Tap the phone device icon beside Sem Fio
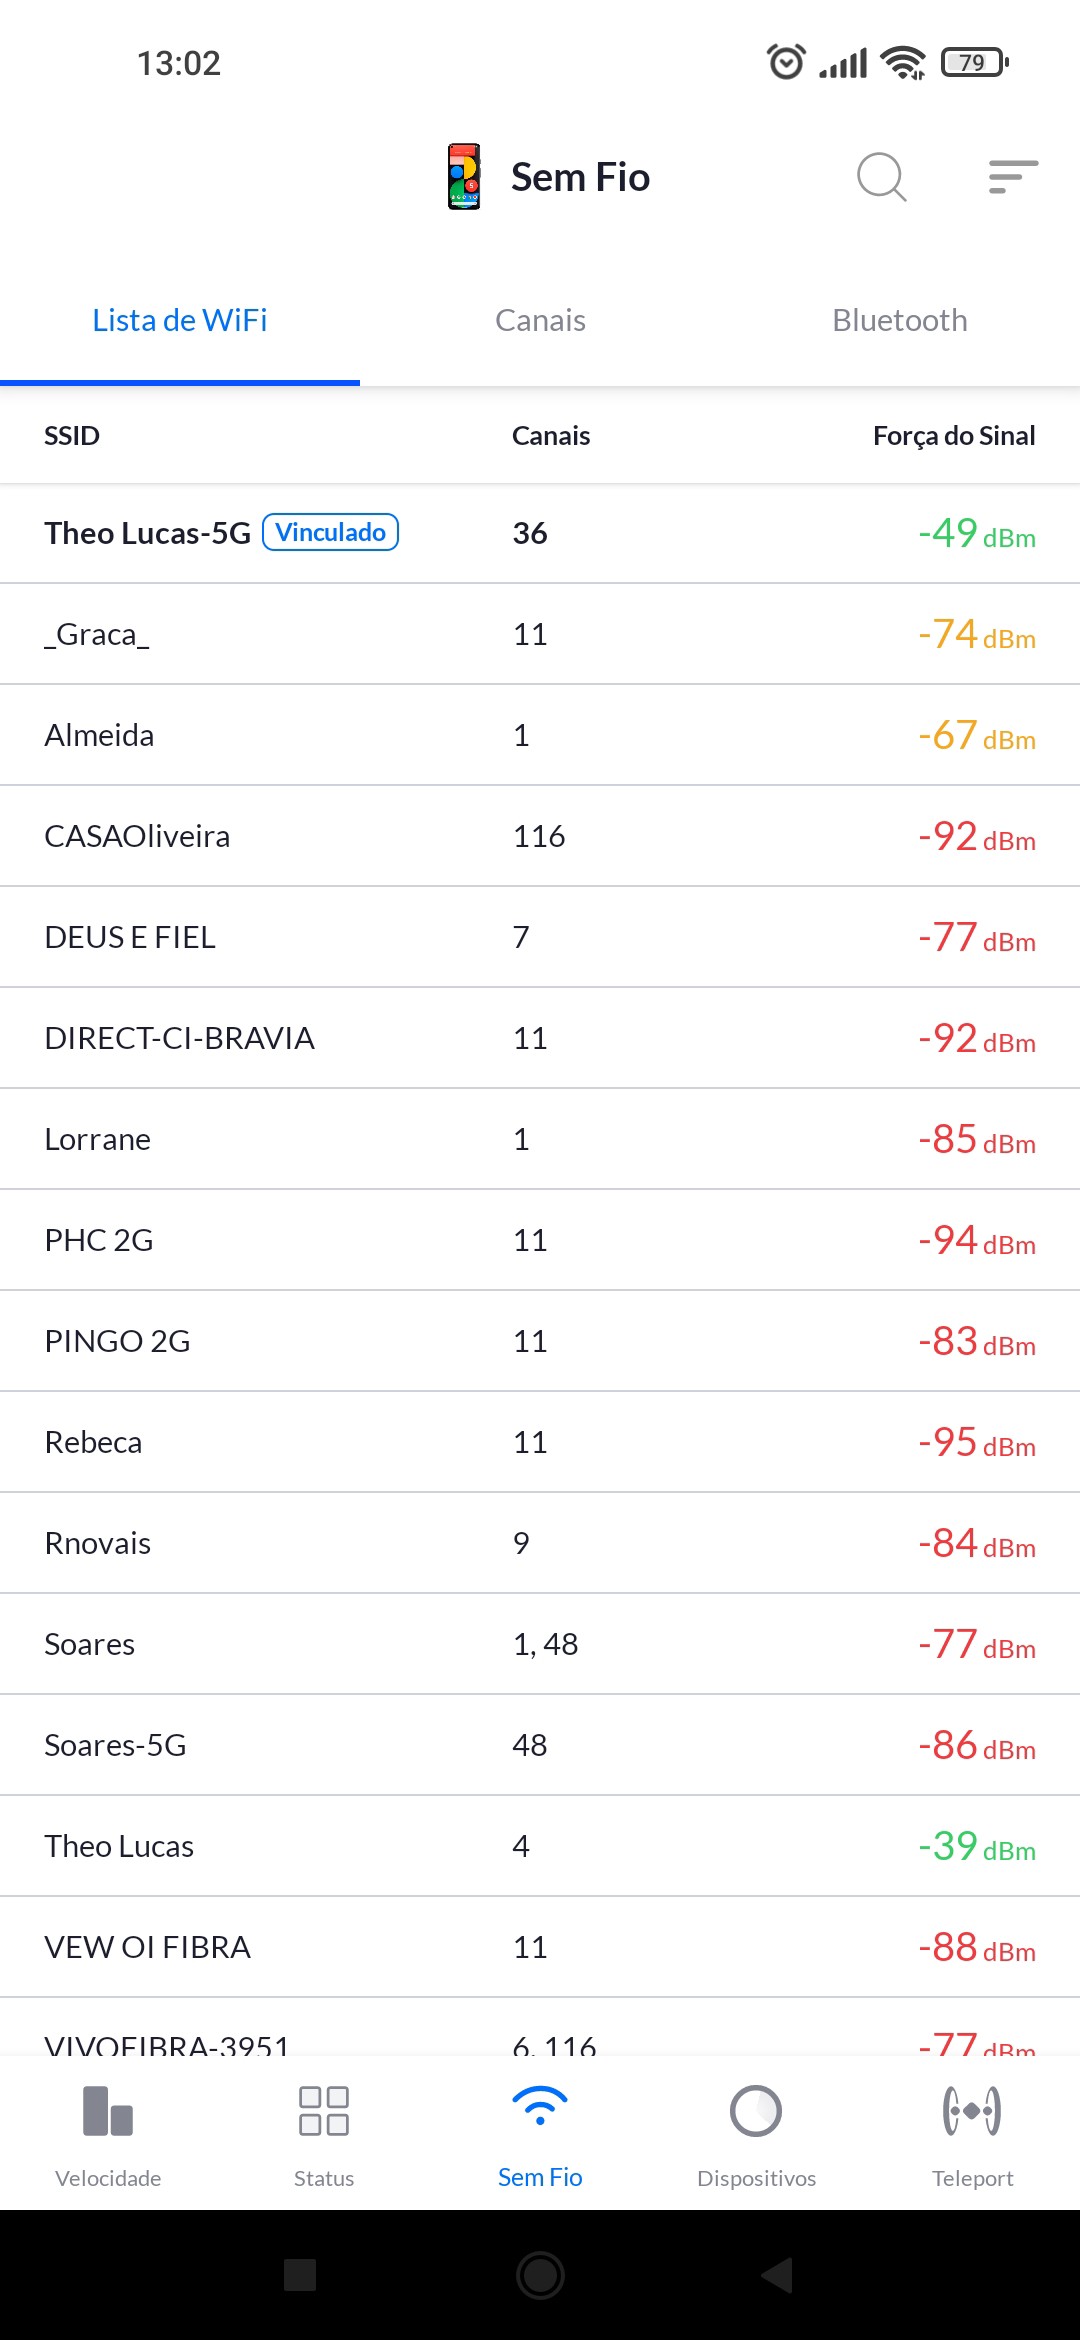 pyautogui.click(x=464, y=177)
